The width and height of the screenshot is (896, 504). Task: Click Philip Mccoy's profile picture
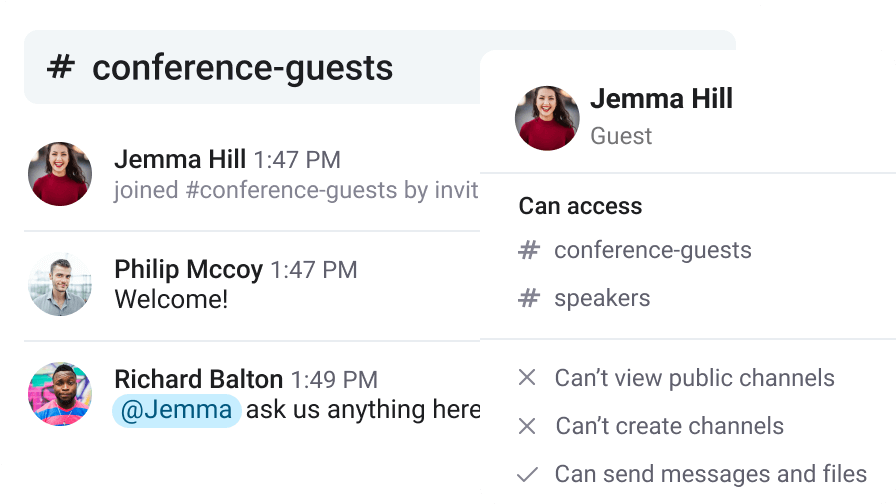[x=60, y=284]
